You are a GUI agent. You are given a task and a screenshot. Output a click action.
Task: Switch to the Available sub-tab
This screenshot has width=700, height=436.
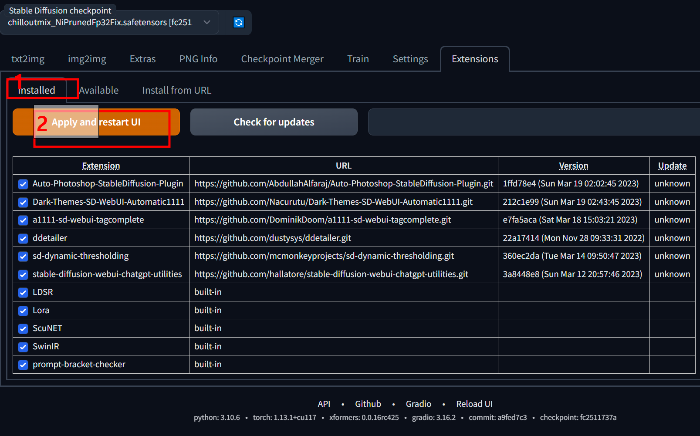click(x=99, y=90)
